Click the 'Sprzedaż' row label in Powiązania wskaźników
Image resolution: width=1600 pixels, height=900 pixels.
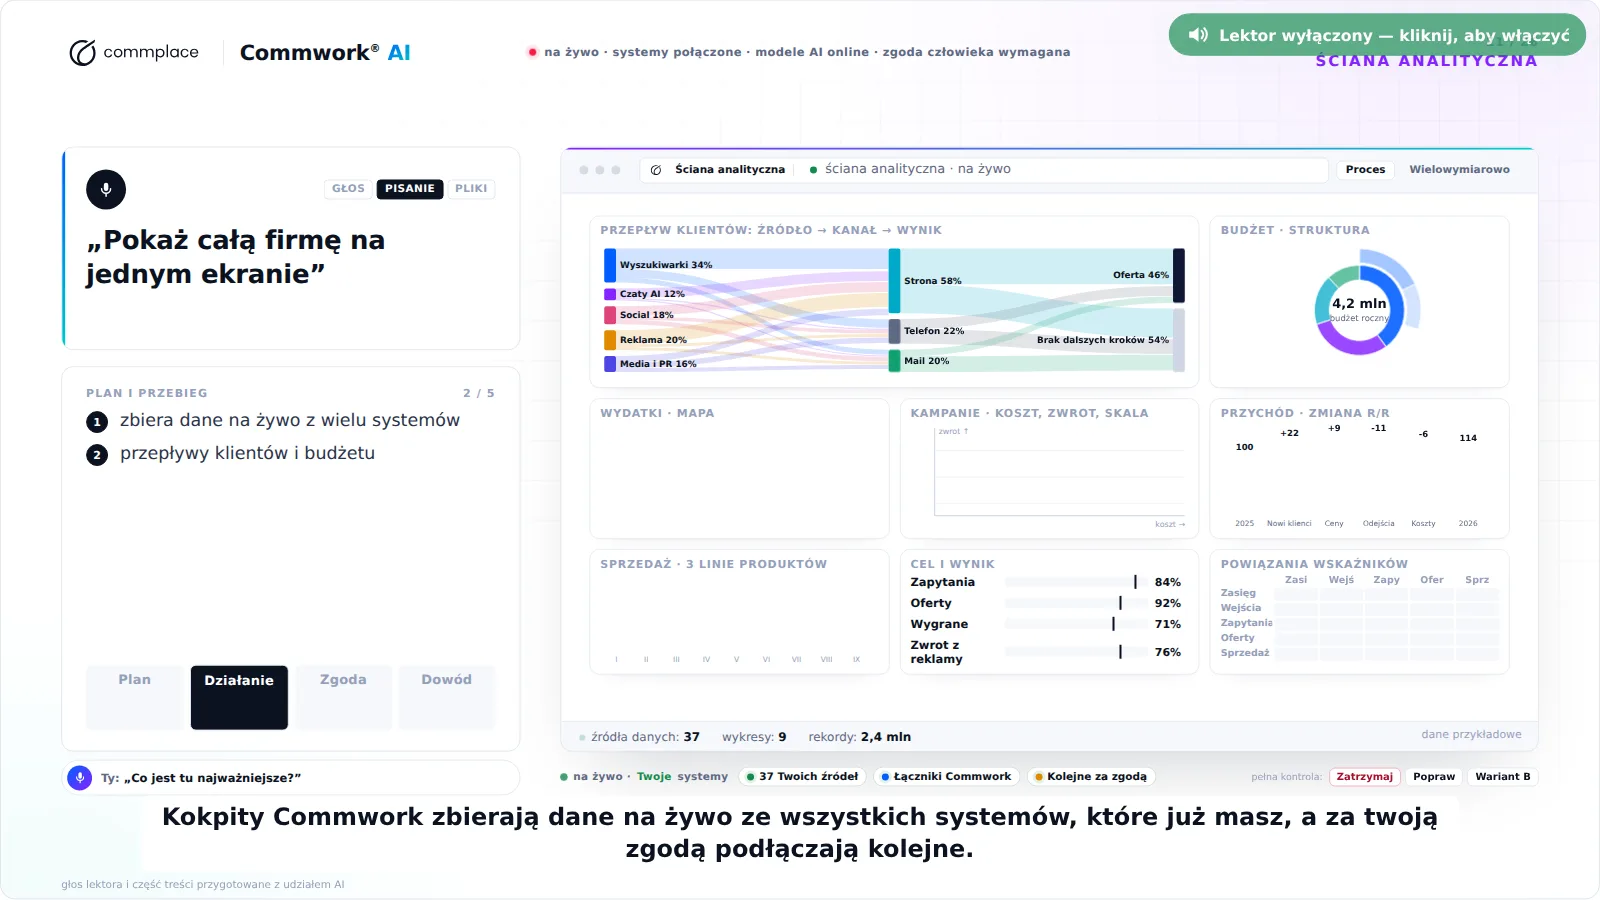(x=1245, y=653)
